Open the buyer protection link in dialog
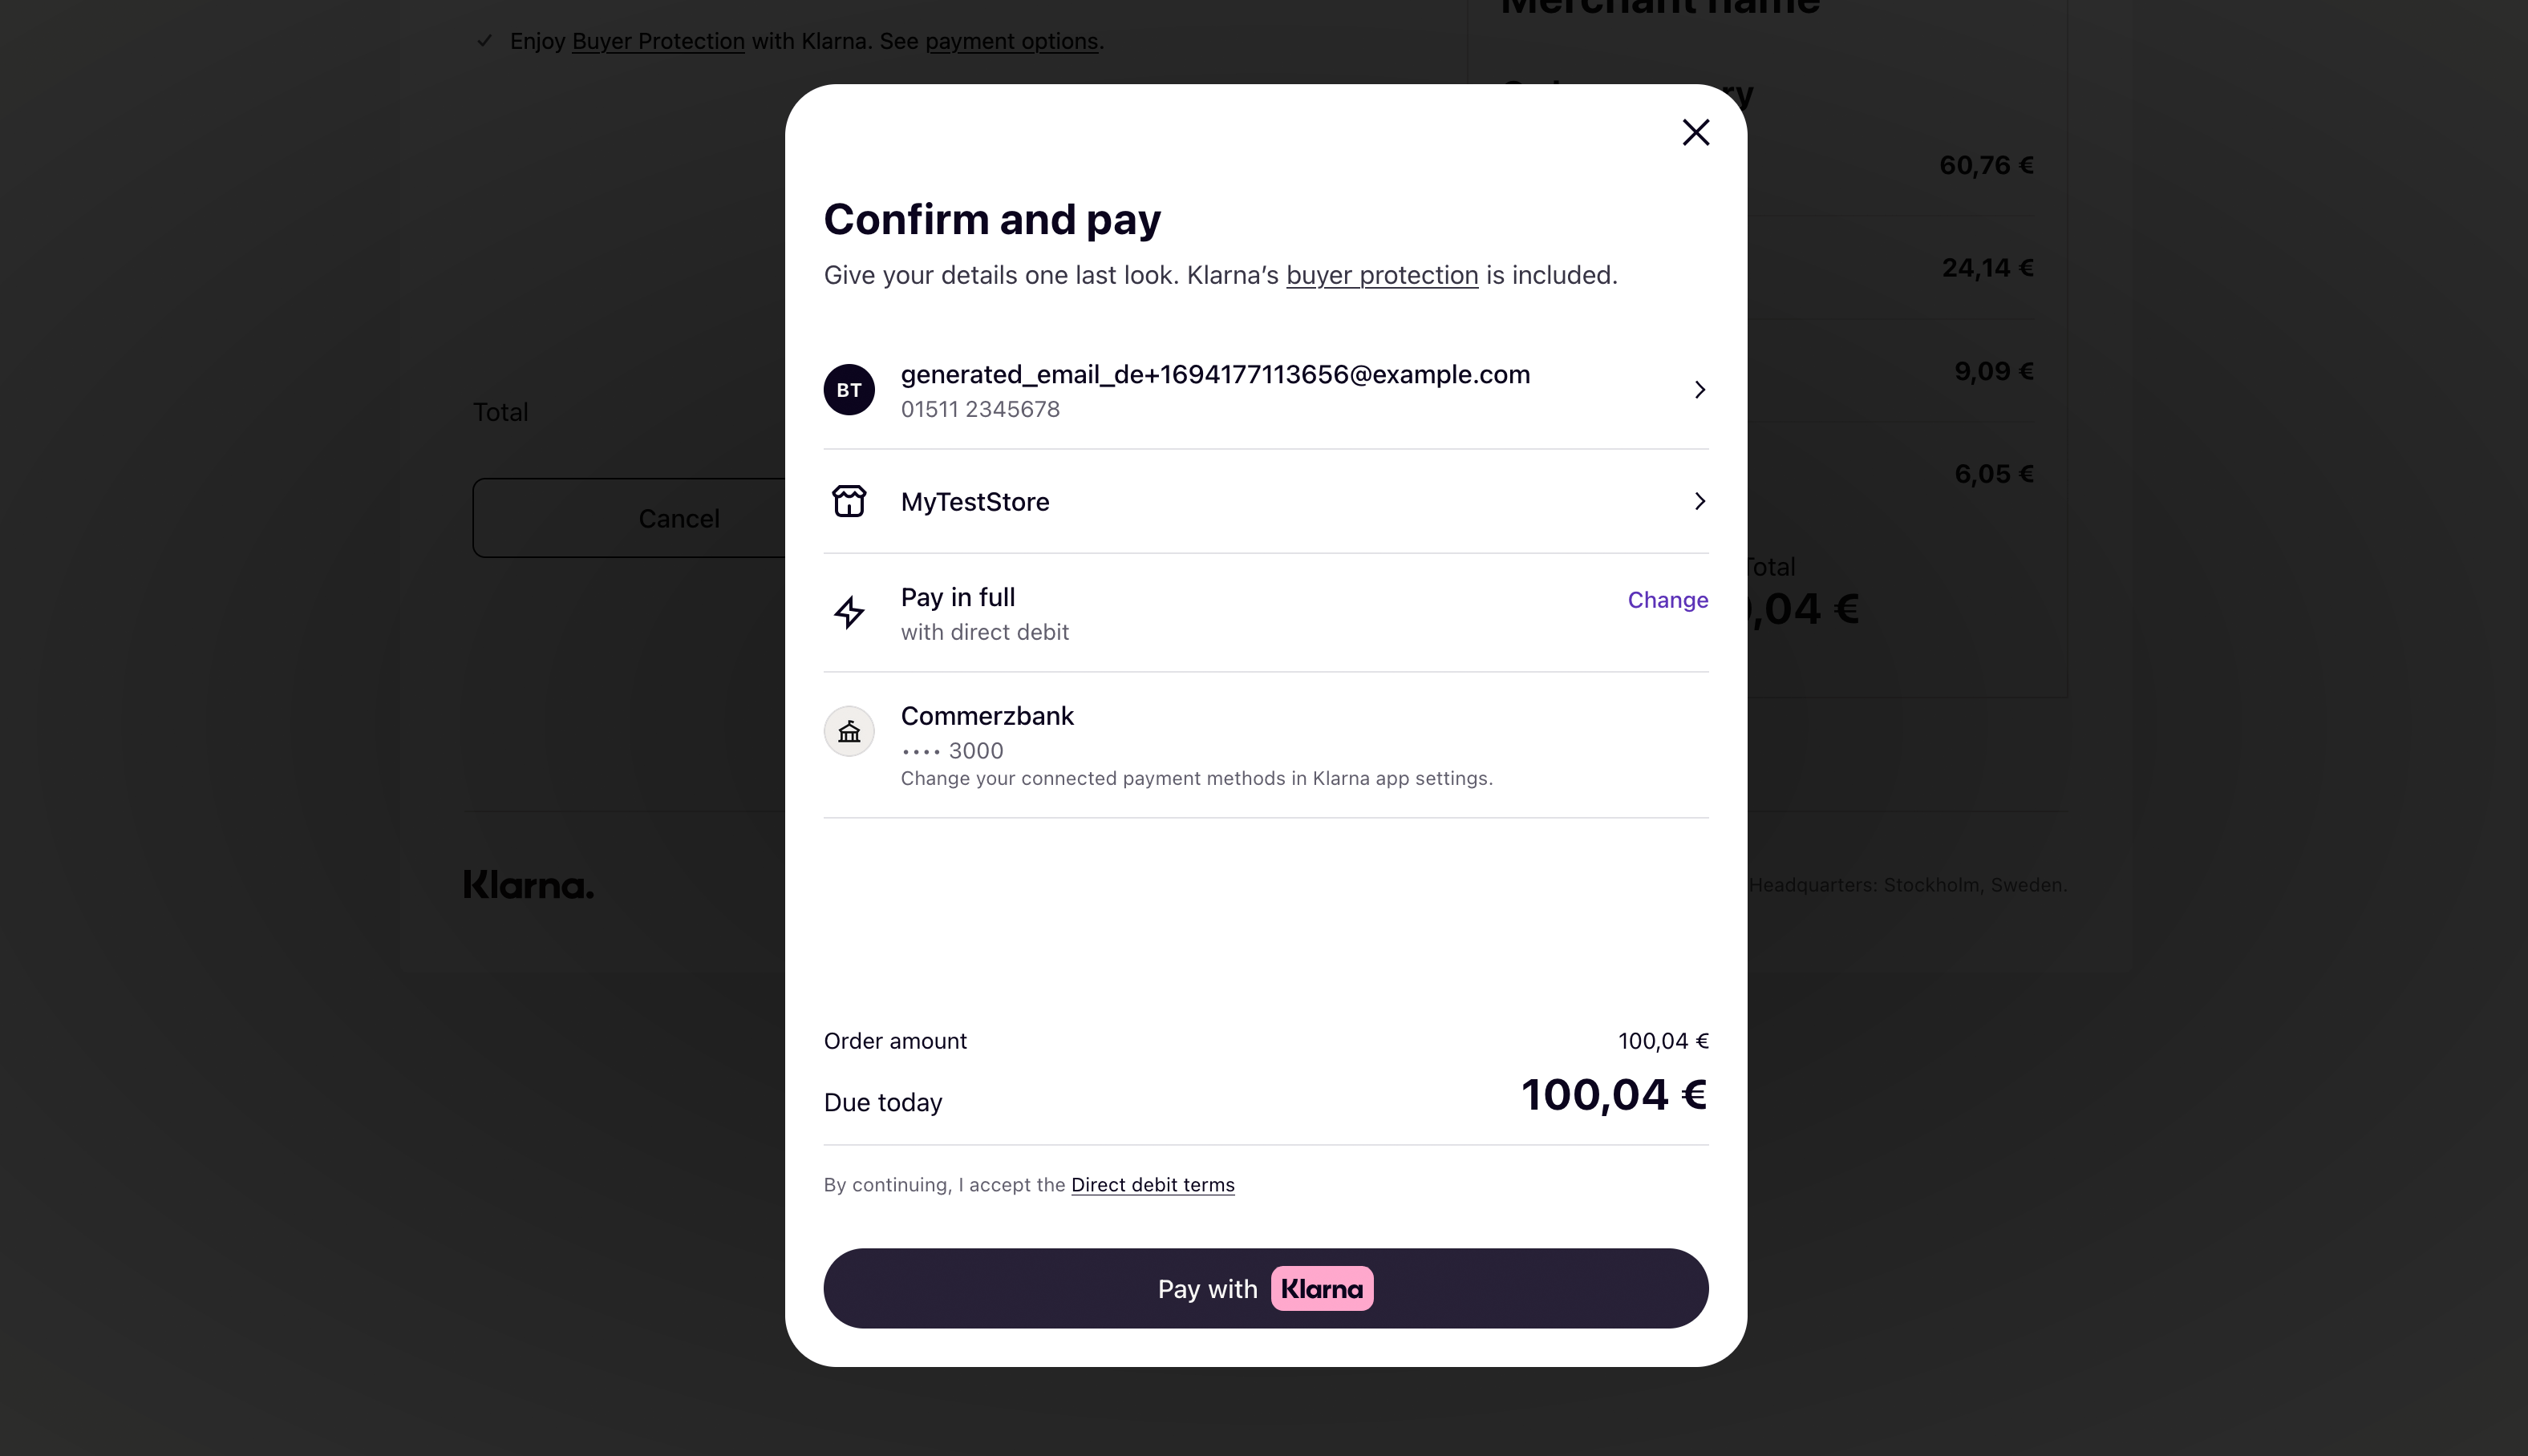The width and height of the screenshot is (2528, 1456). click(x=1382, y=275)
